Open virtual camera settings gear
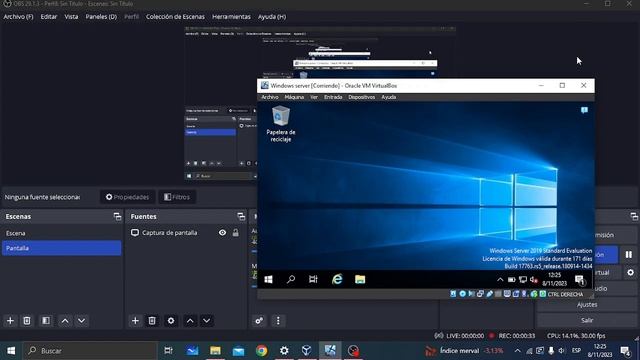 [630, 272]
